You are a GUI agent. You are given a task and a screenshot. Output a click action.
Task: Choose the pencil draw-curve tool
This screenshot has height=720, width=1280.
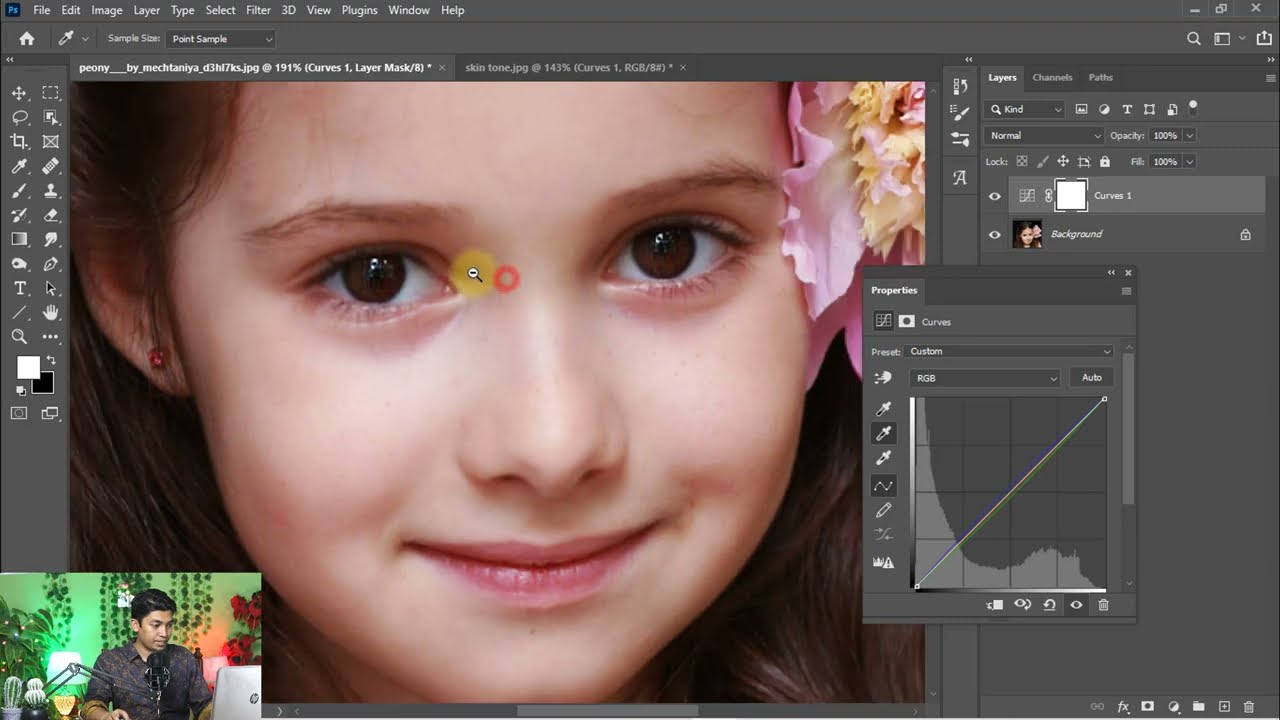click(x=884, y=511)
